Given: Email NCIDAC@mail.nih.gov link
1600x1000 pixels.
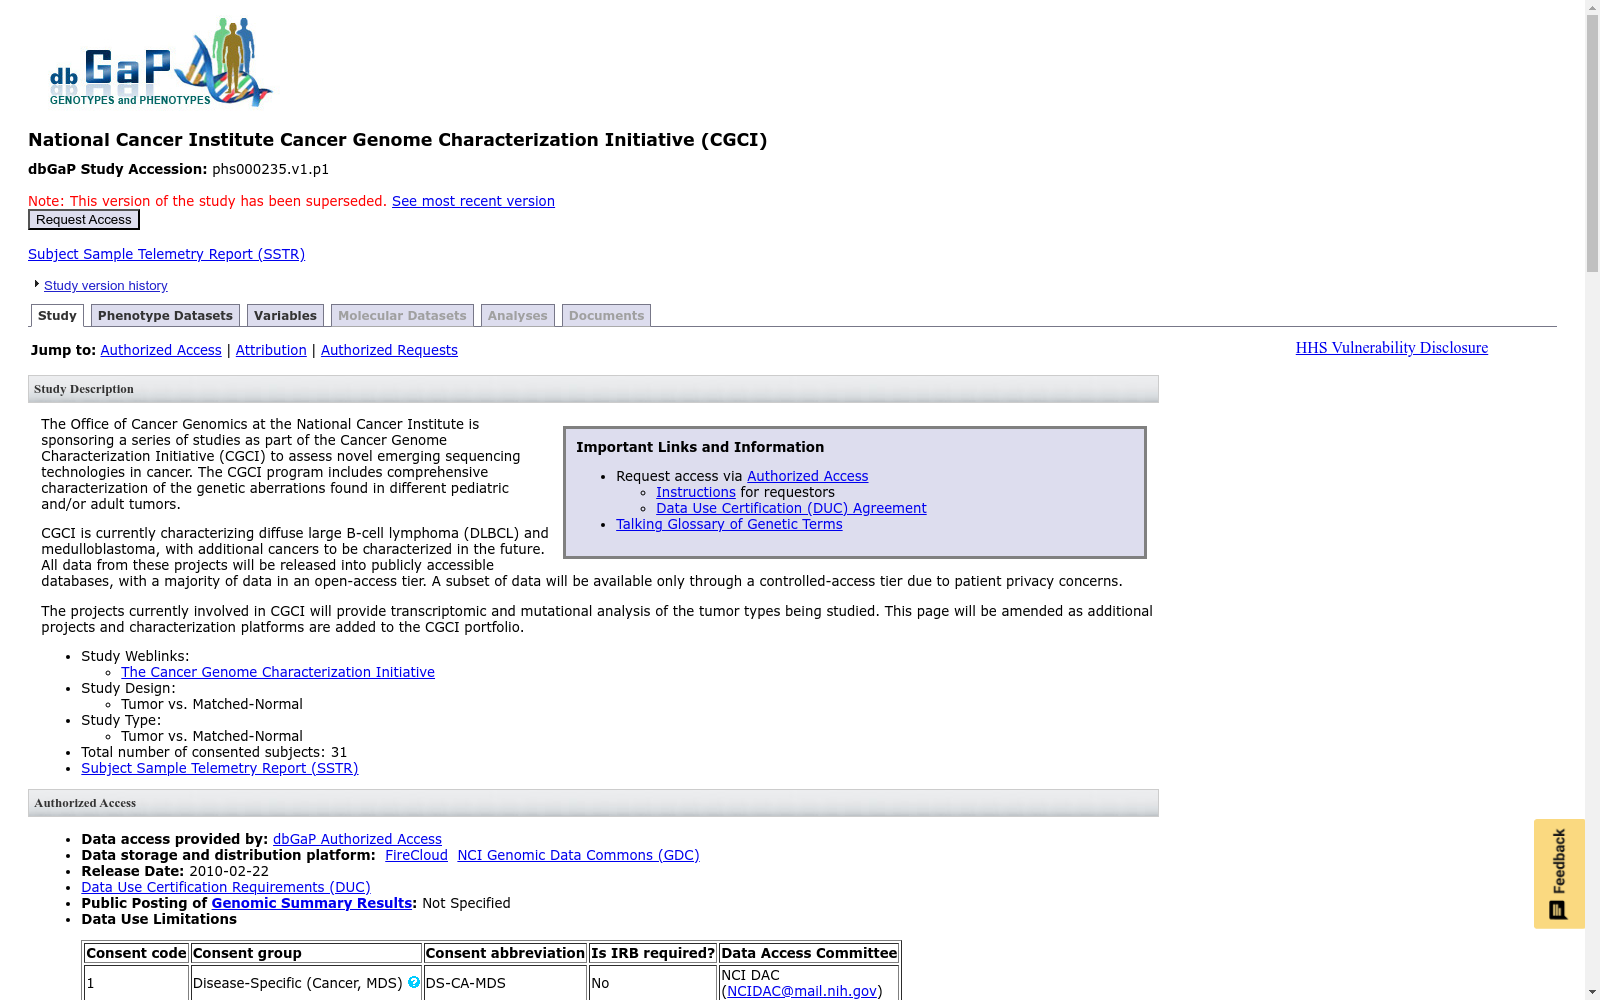Looking at the screenshot, I should click(x=802, y=991).
